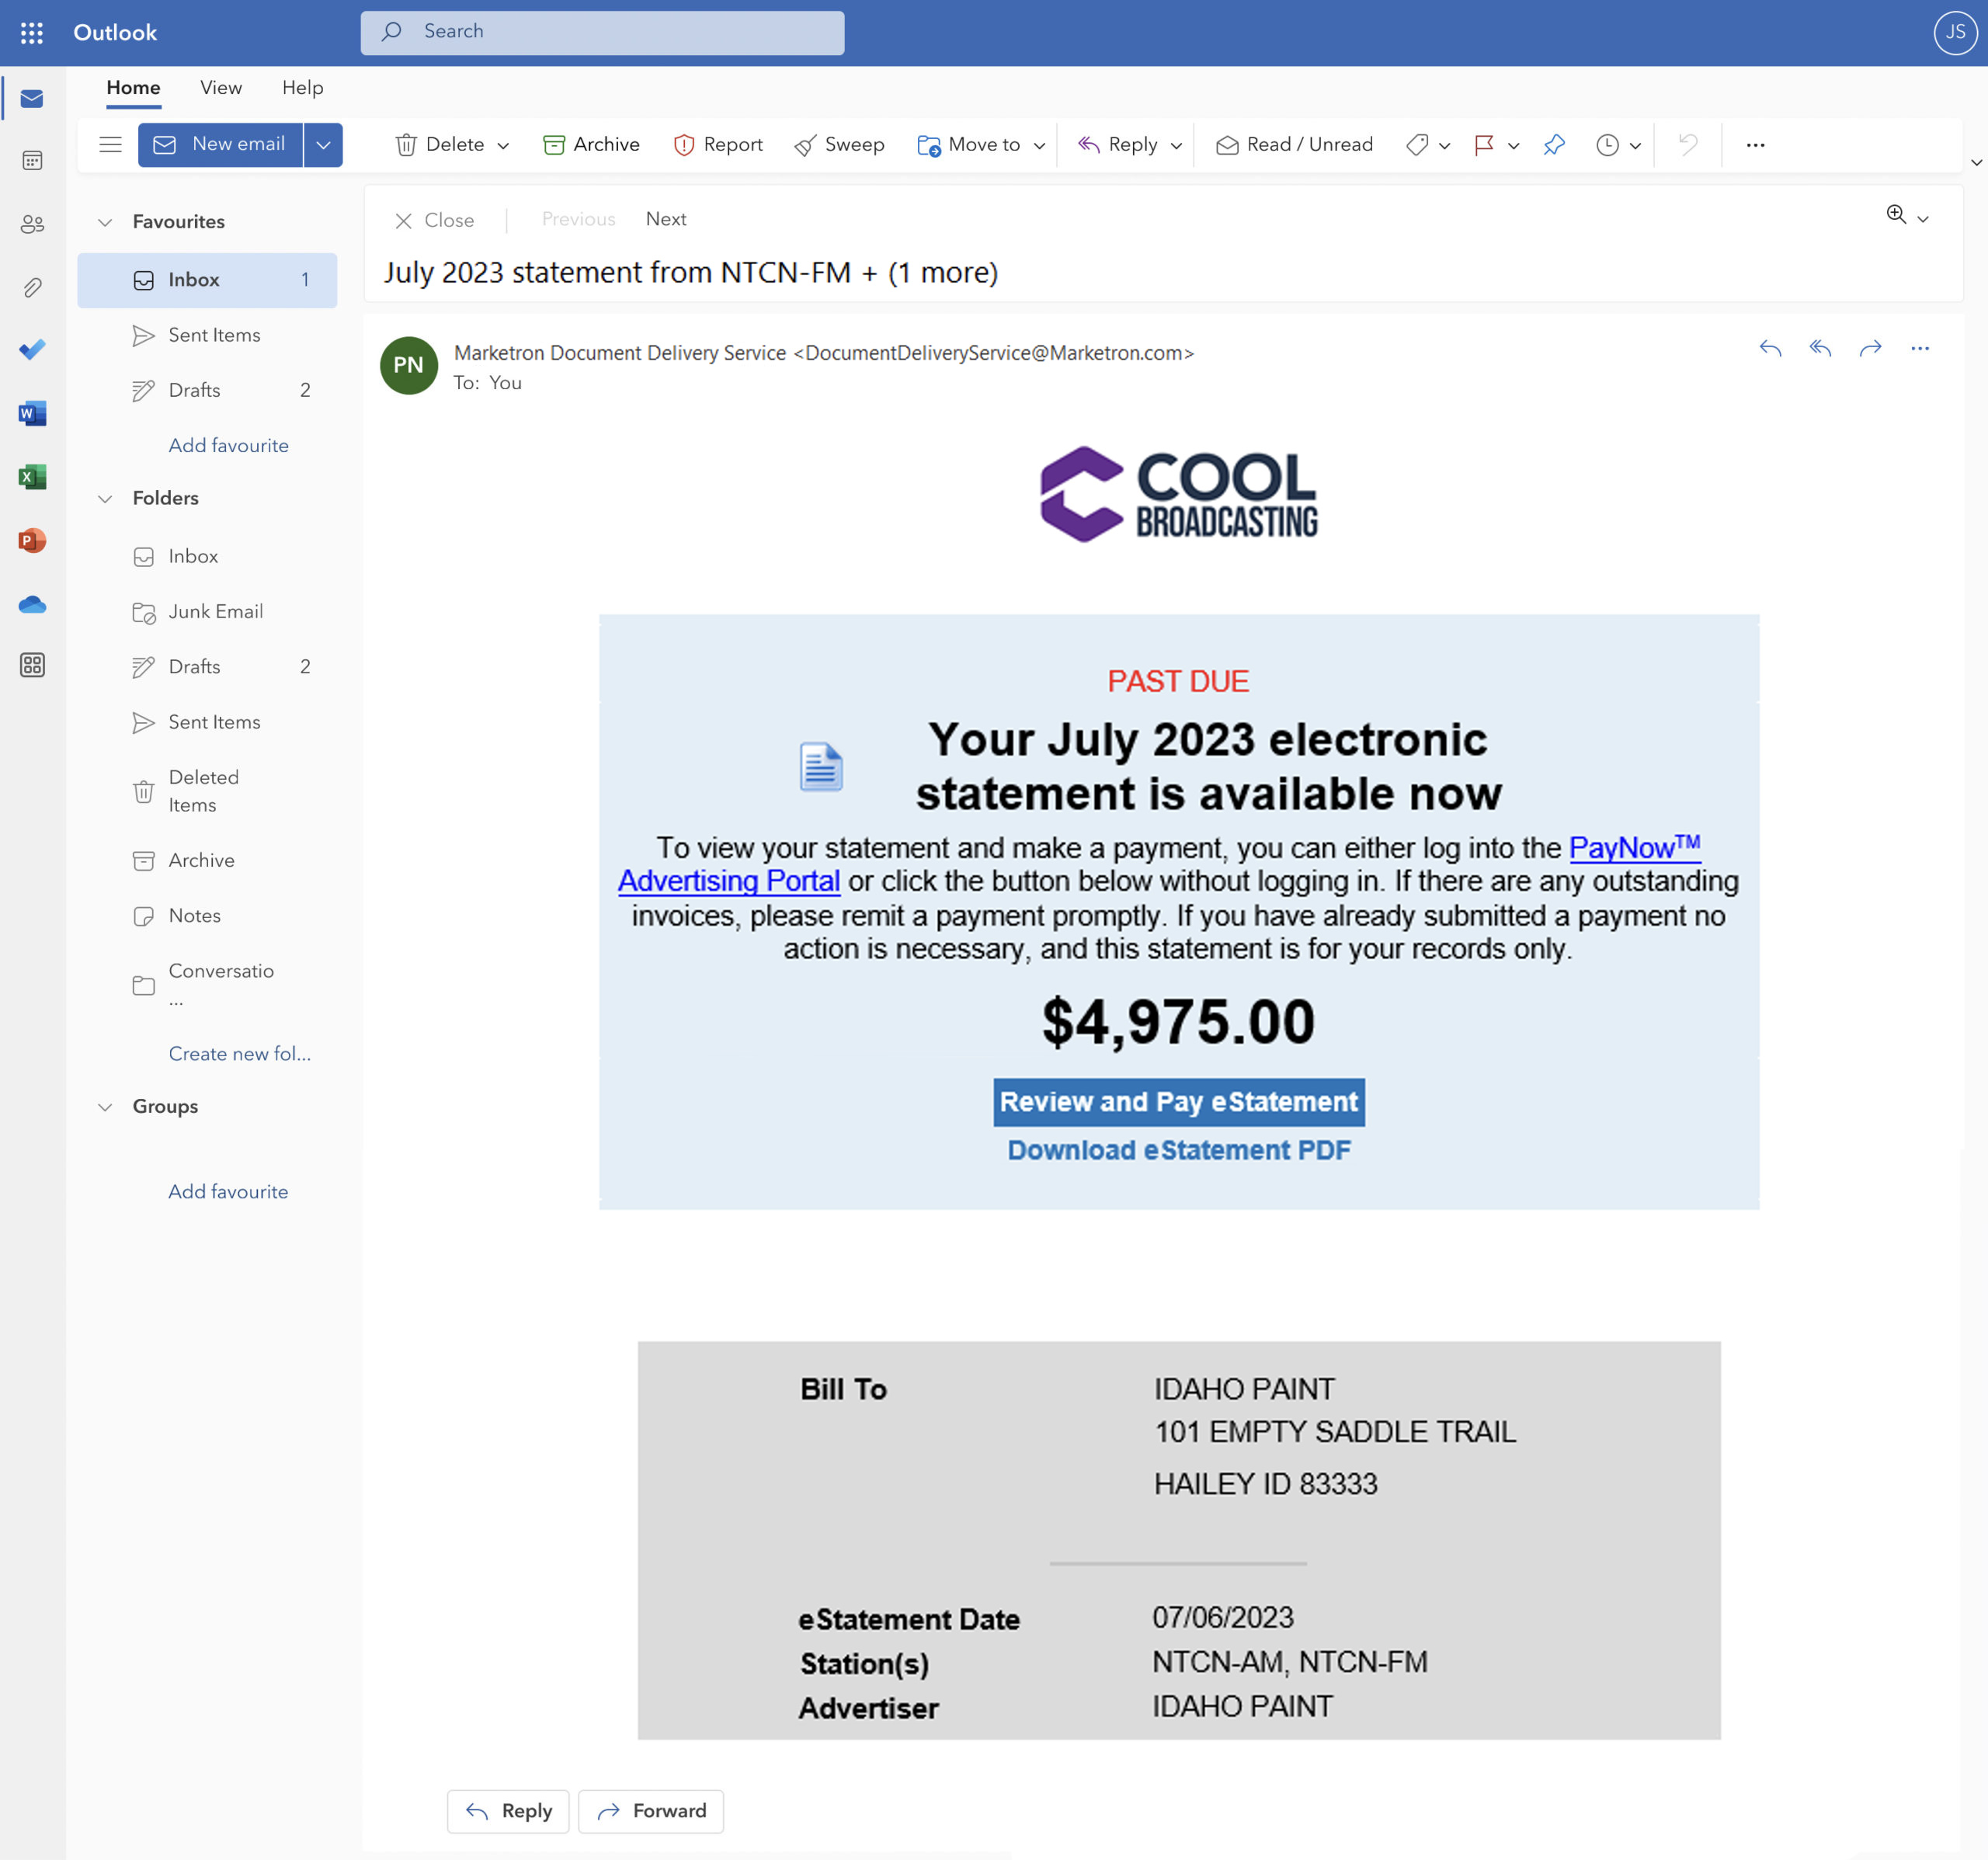Viewport: 1988px width, 1860px height.
Task: Switch to the View tab
Action: 221,88
